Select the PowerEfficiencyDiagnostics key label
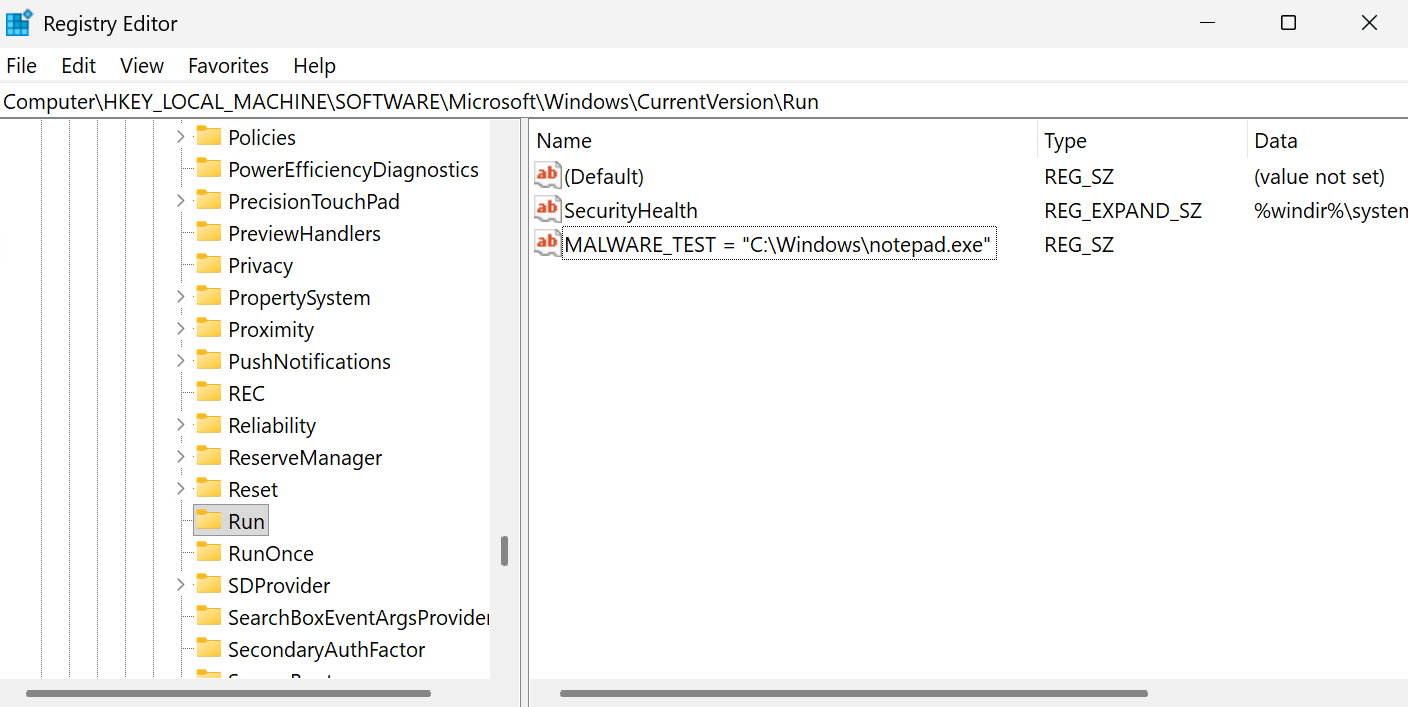Image resolution: width=1408 pixels, height=707 pixels. coord(353,170)
